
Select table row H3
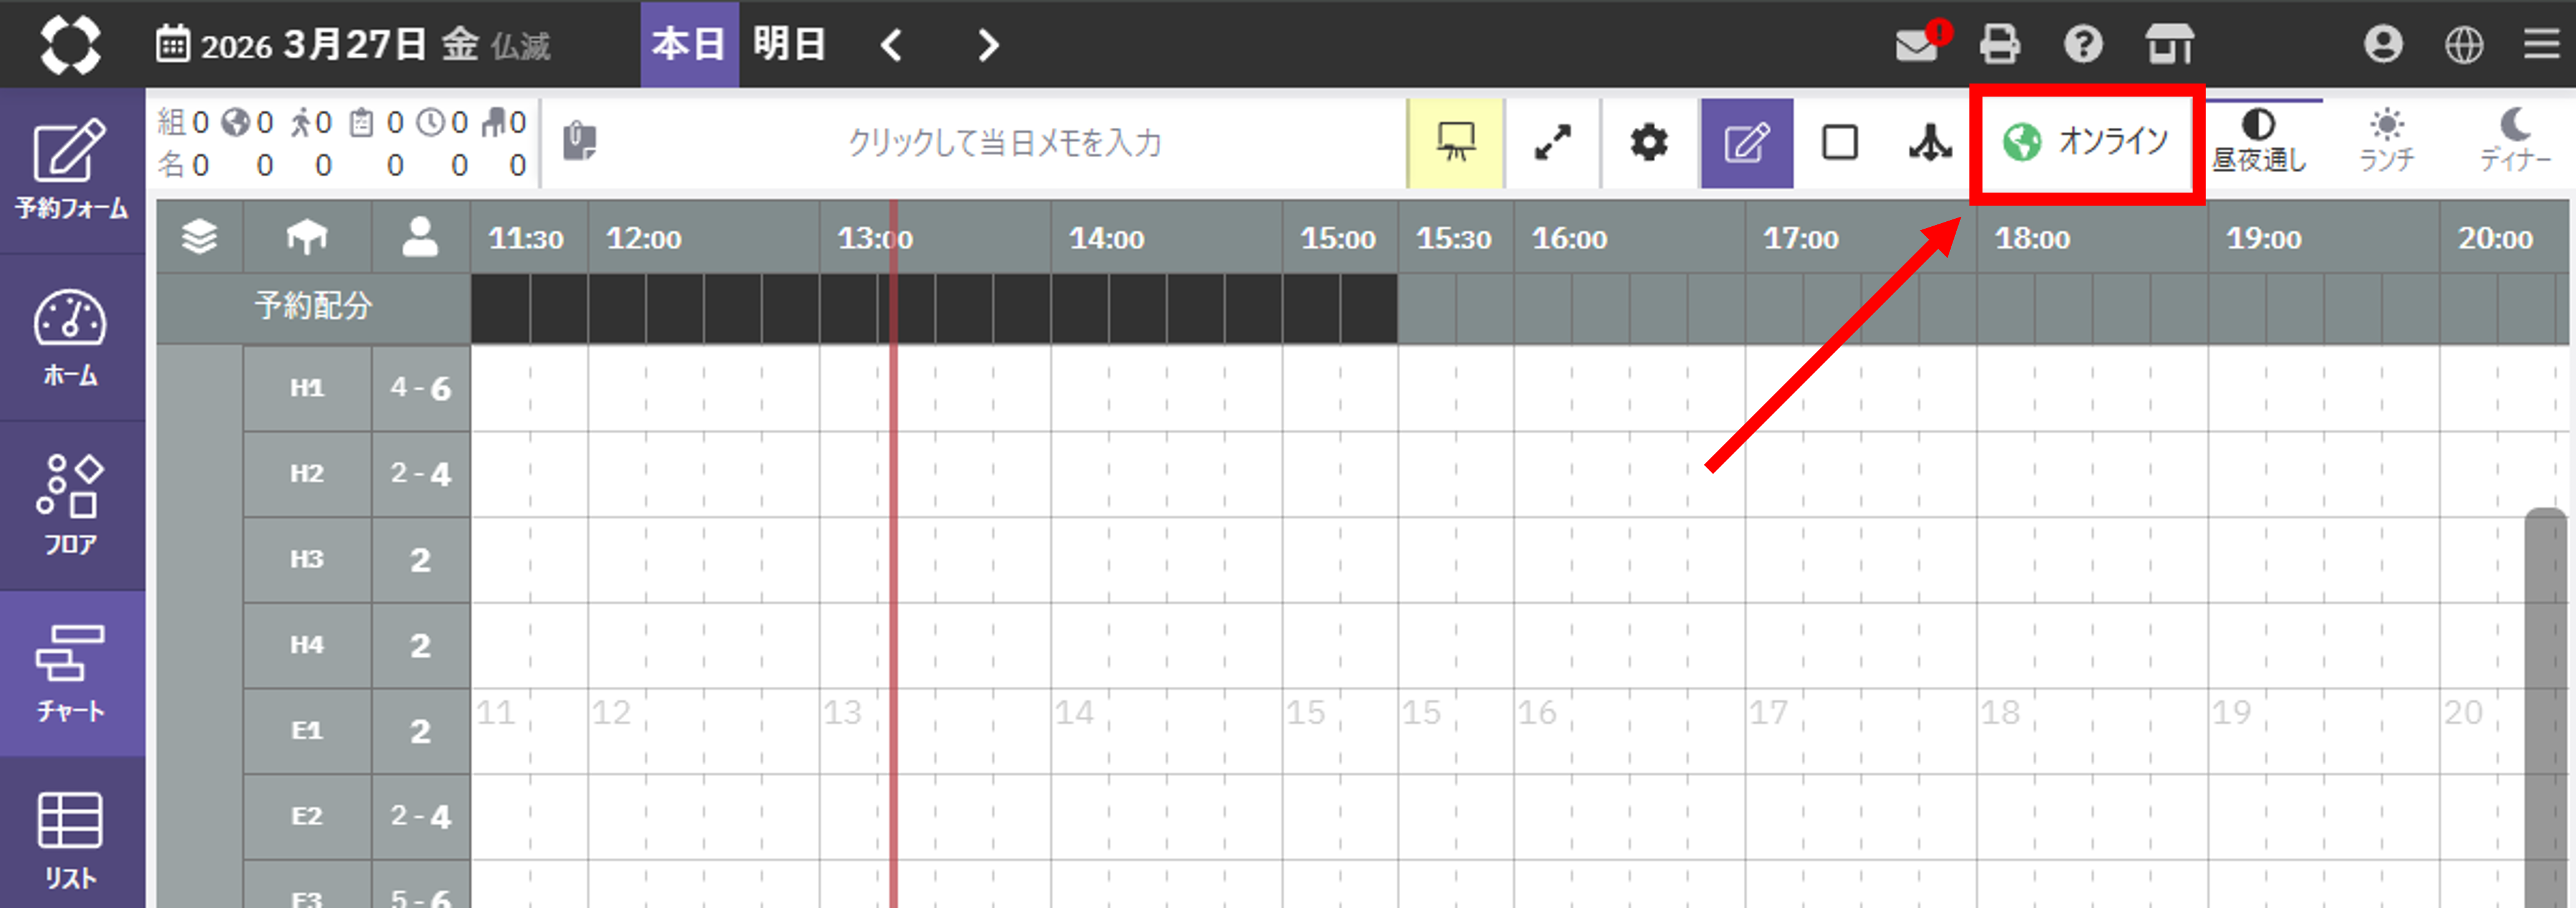tap(307, 559)
